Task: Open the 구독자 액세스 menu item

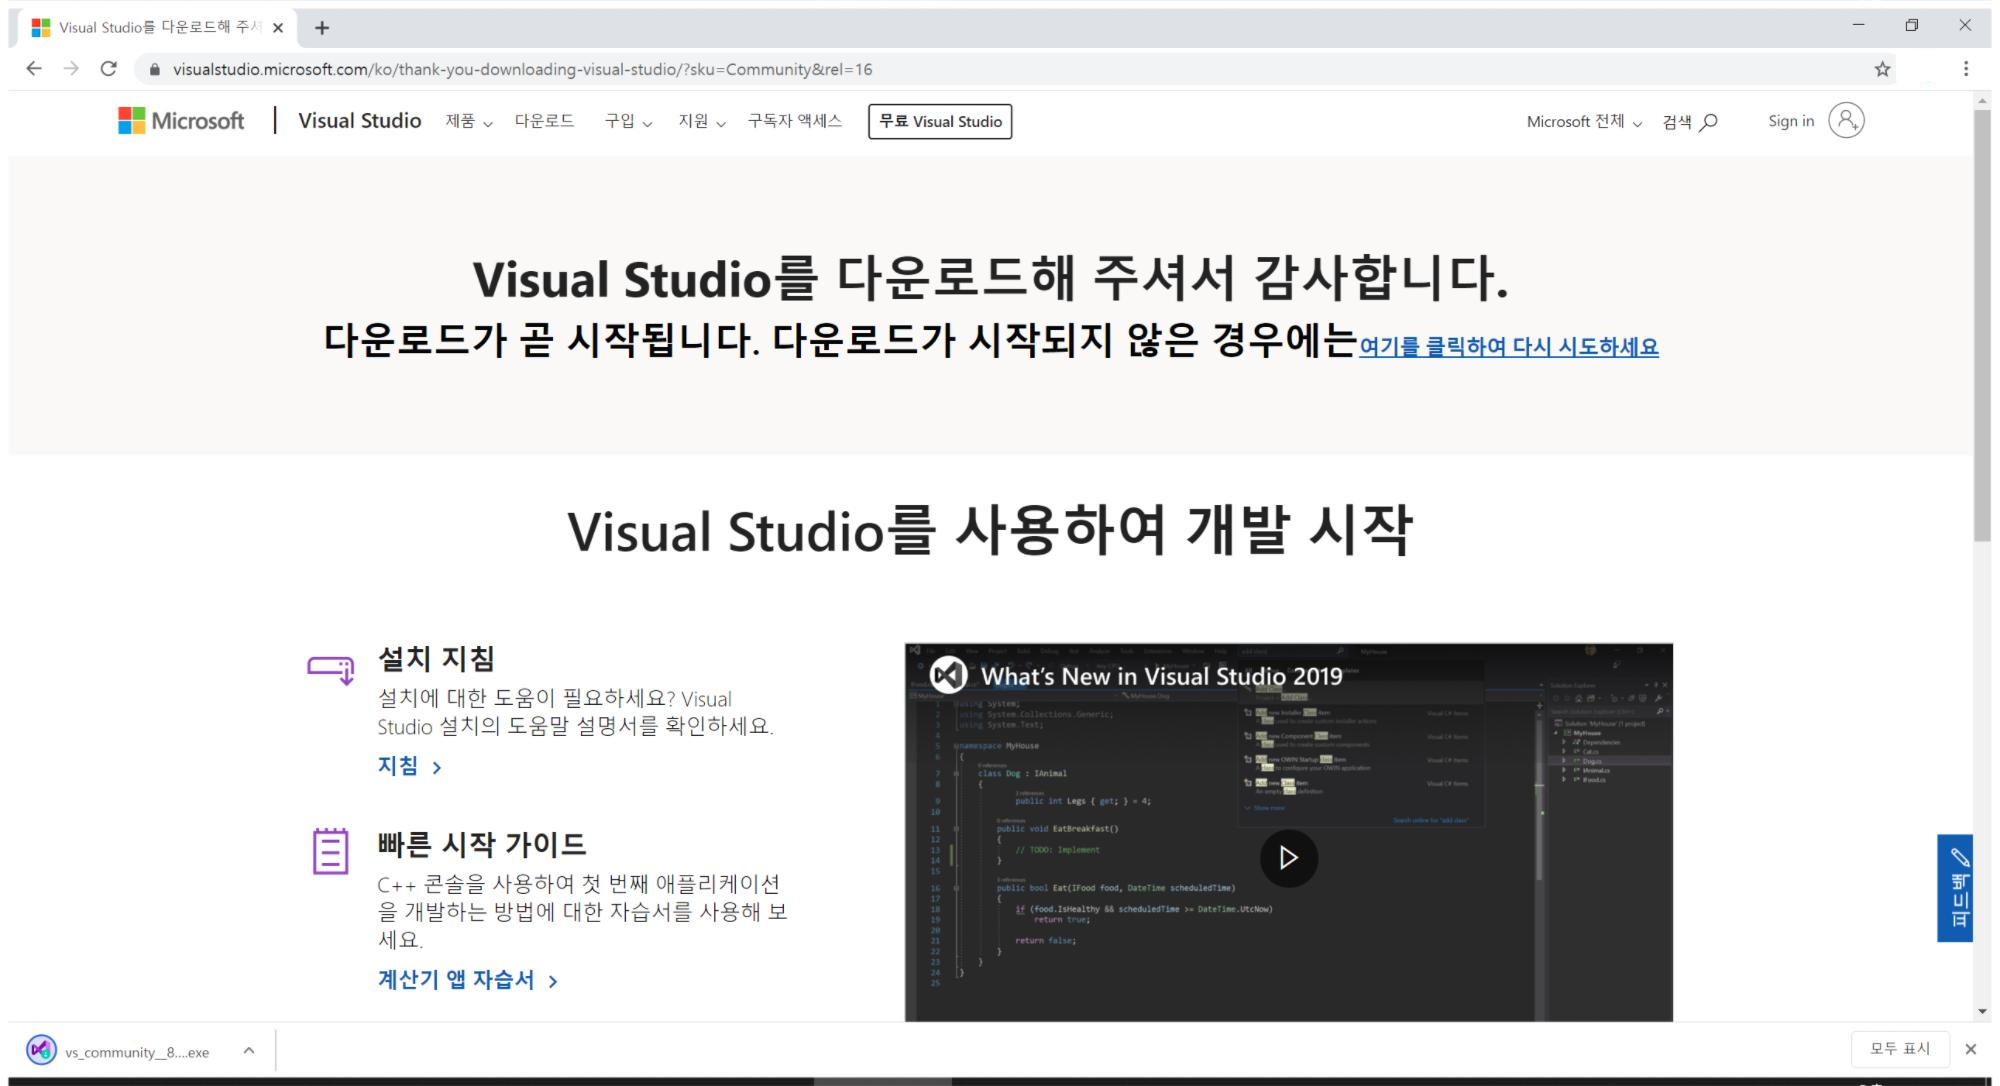Action: coord(794,122)
